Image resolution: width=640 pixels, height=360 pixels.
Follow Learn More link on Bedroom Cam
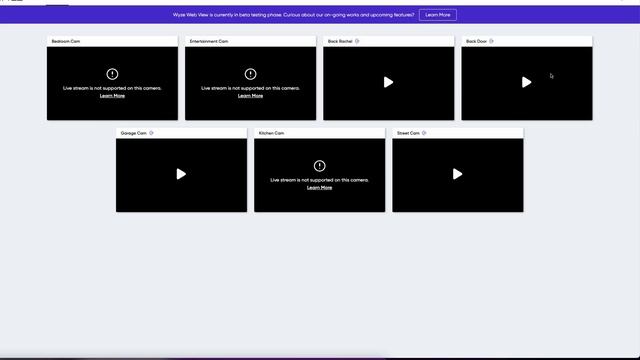click(x=112, y=96)
